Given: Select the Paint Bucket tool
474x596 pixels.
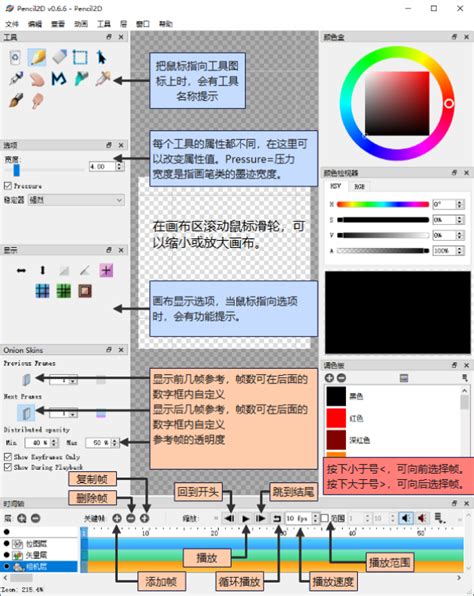Looking at the screenshot, I should (x=81, y=79).
